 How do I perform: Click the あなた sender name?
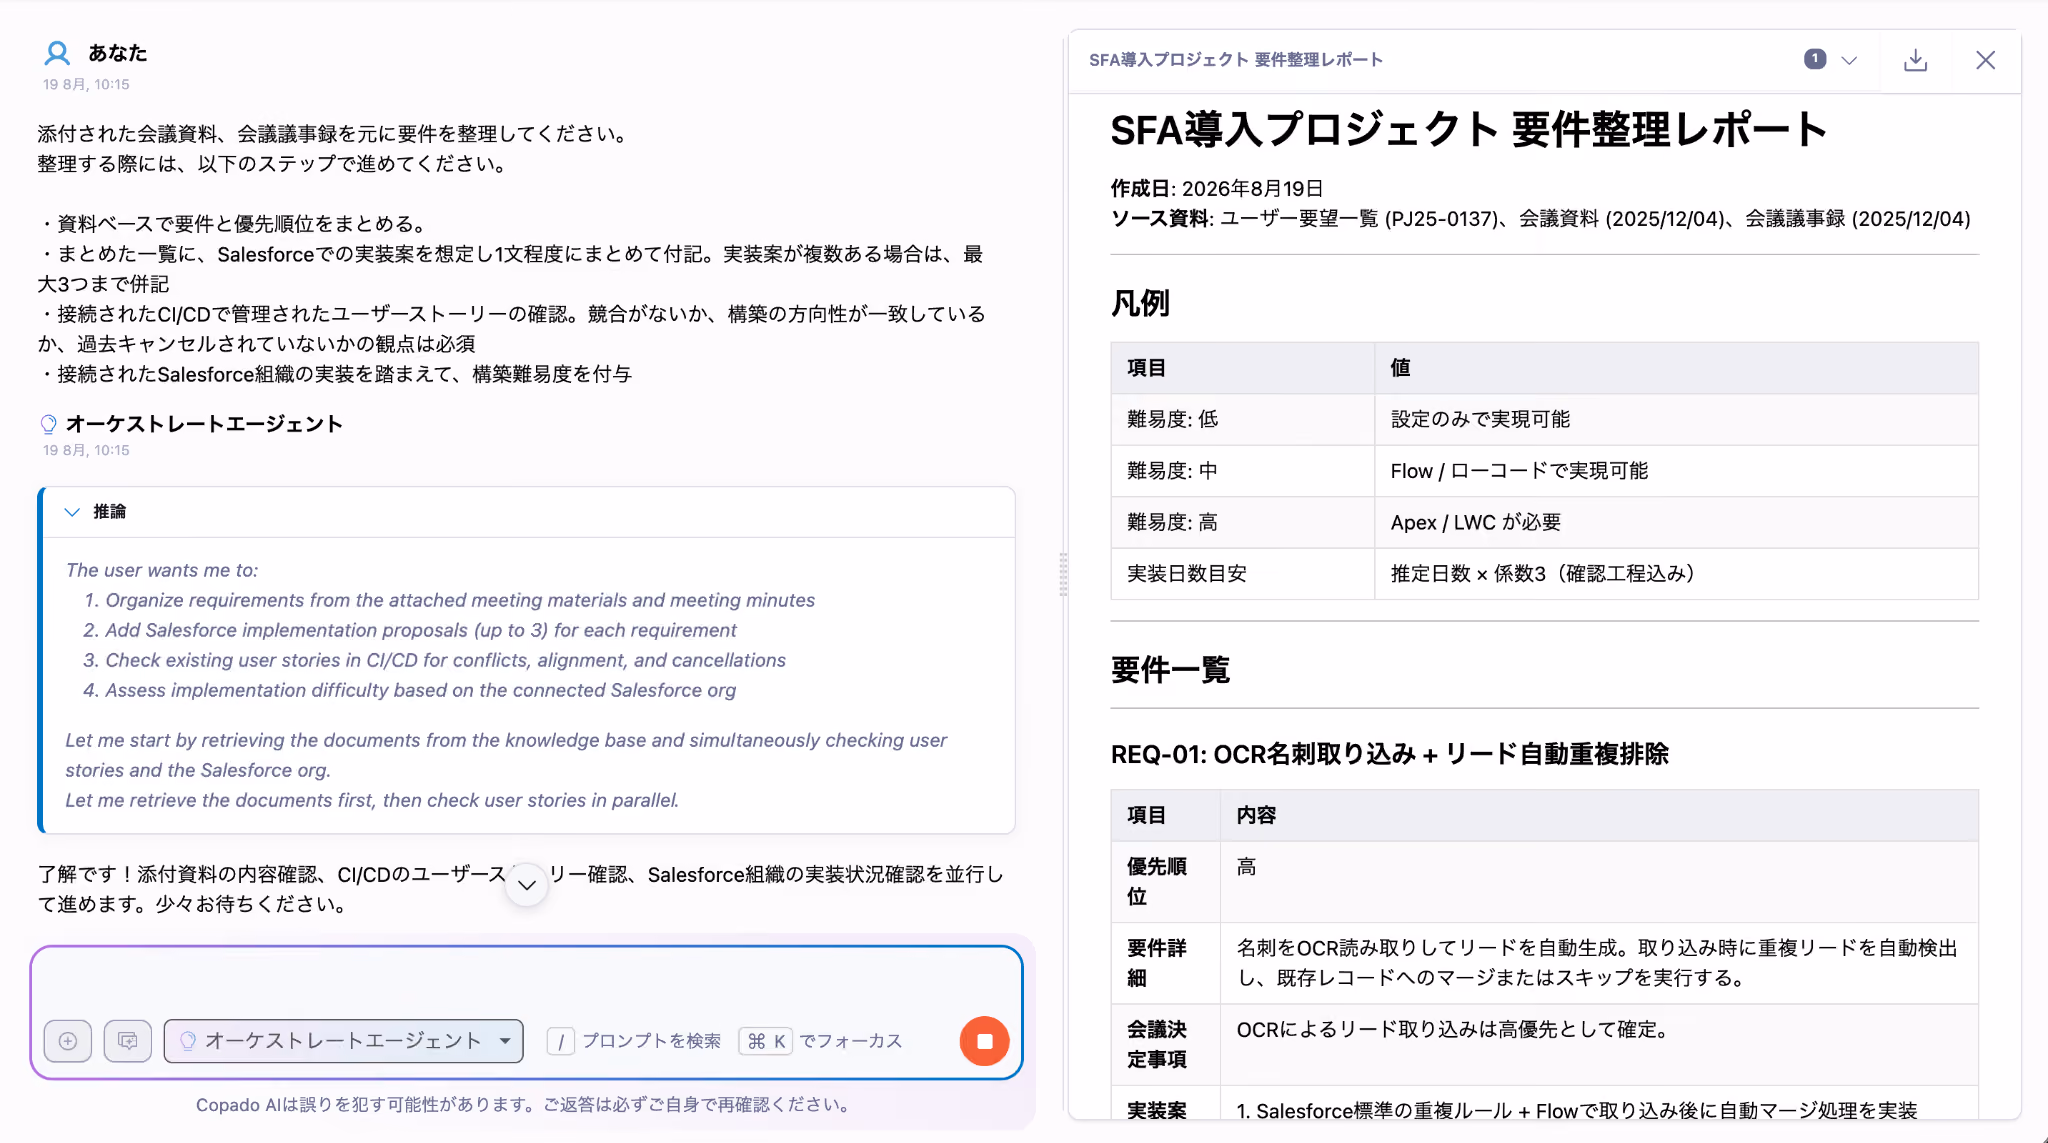point(118,53)
